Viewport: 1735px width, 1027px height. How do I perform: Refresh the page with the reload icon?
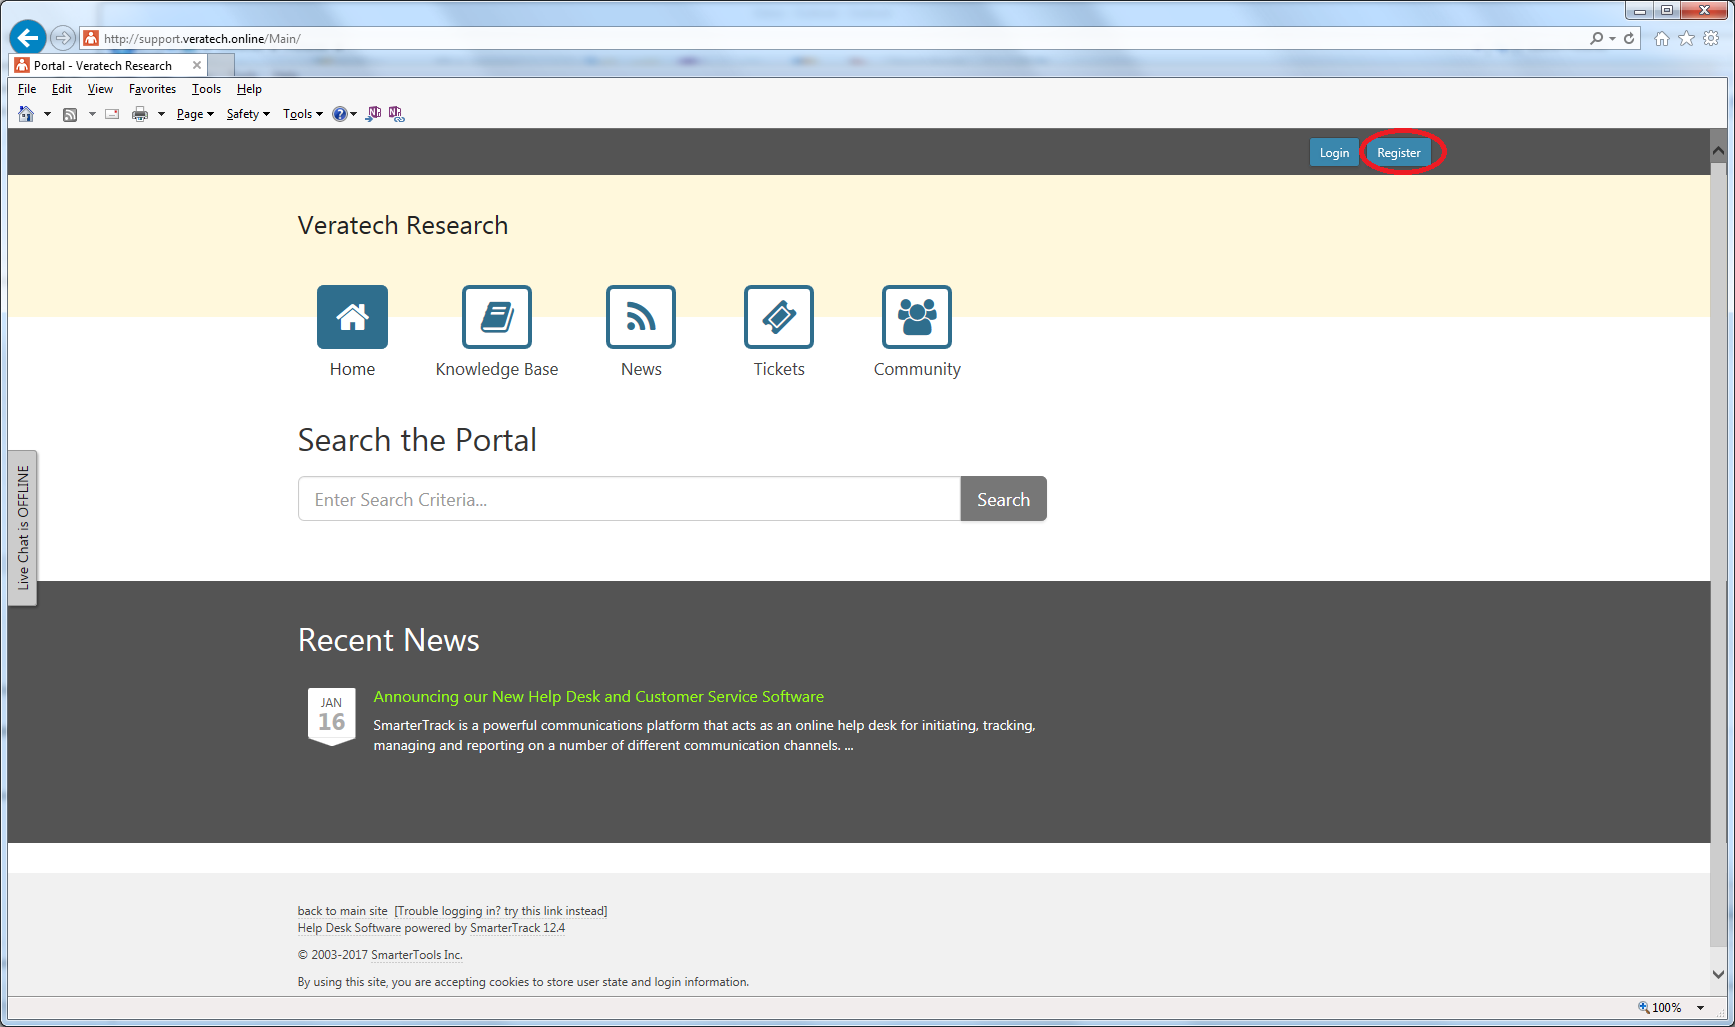1629,38
